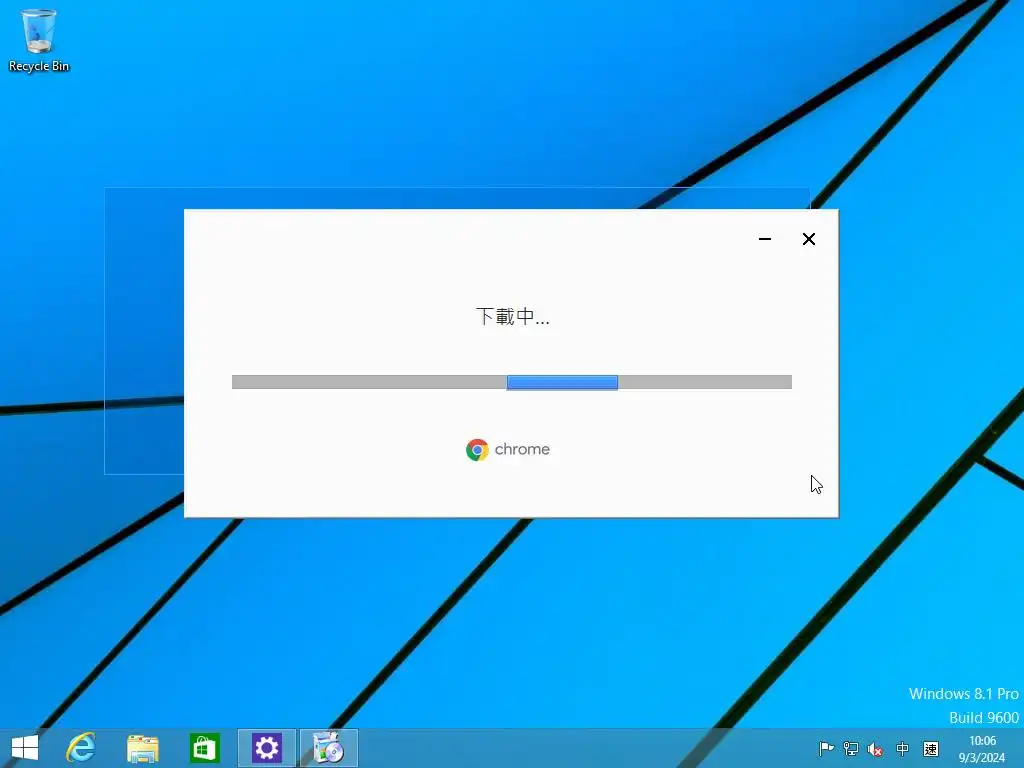
Task: Click the chrome wordmark text
Action: point(522,449)
